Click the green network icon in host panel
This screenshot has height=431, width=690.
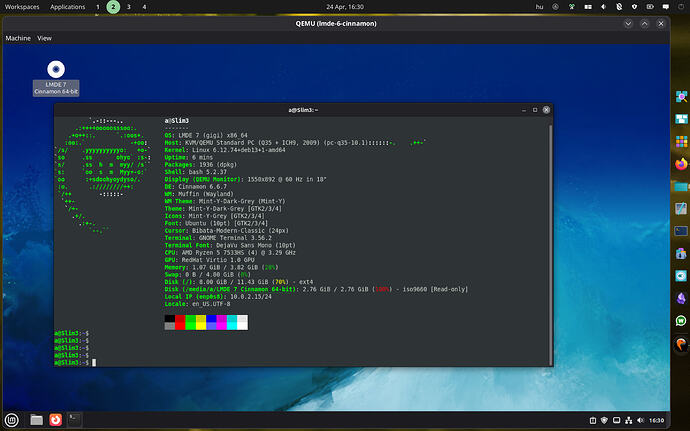point(572,7)
